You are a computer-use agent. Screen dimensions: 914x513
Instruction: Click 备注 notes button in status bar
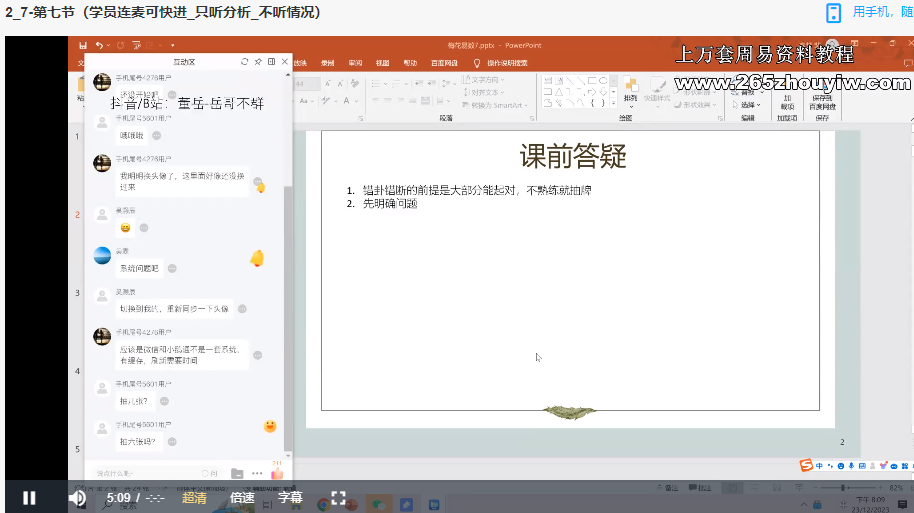667,488
